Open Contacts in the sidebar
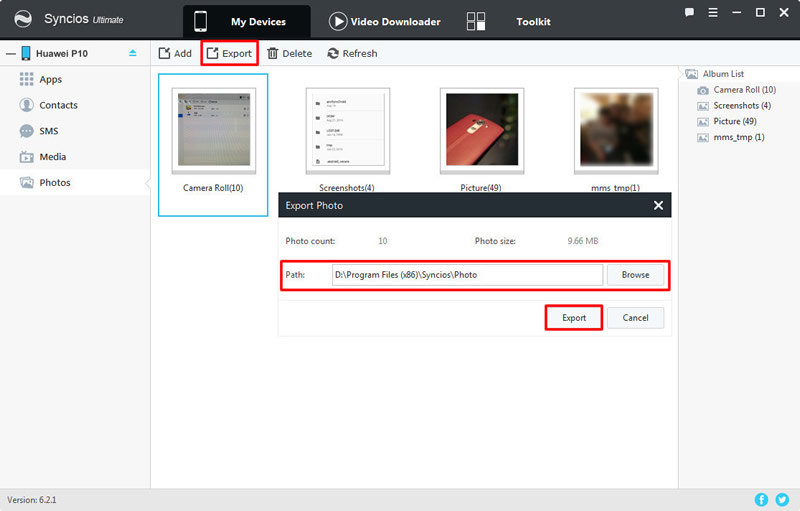 (75, 105)
